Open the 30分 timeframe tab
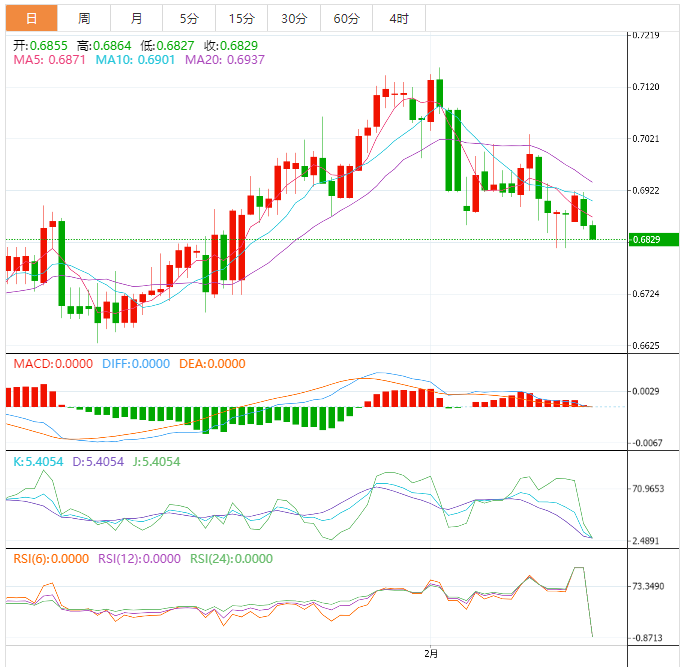Screen dimensions: 680x667 click(x=294, y=18)
